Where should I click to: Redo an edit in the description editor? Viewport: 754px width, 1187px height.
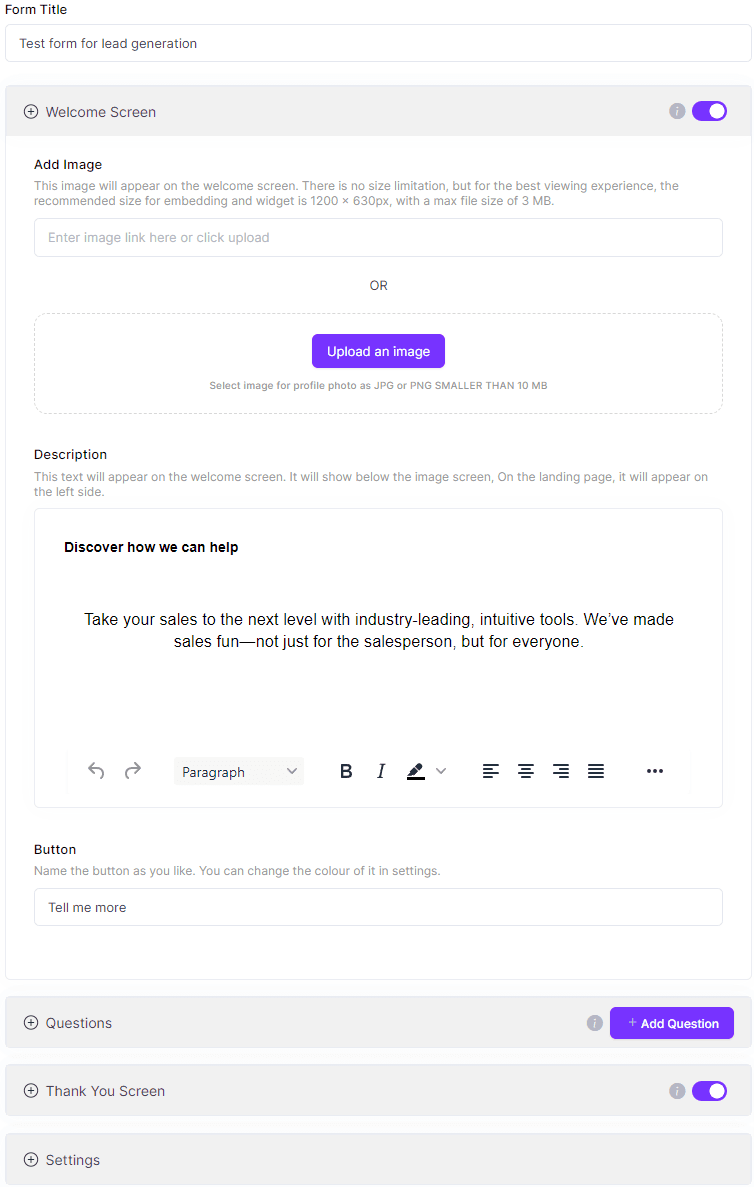132,771
